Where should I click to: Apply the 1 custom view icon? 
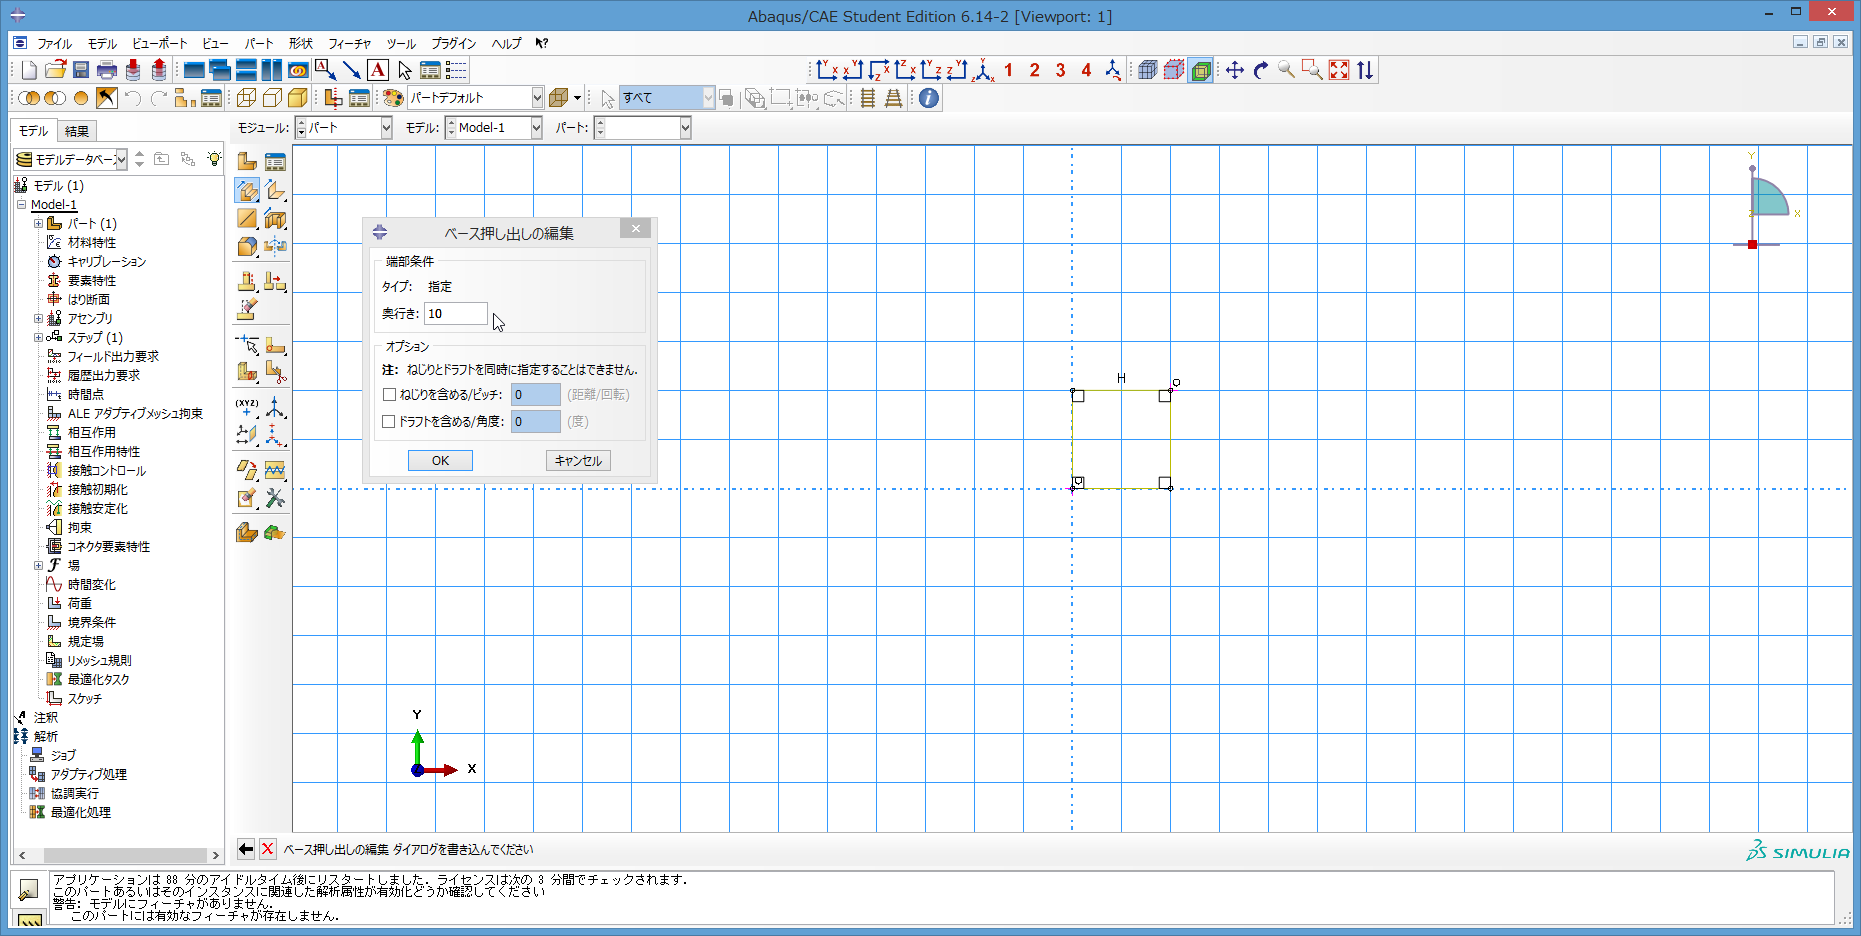coord(1009,70)
